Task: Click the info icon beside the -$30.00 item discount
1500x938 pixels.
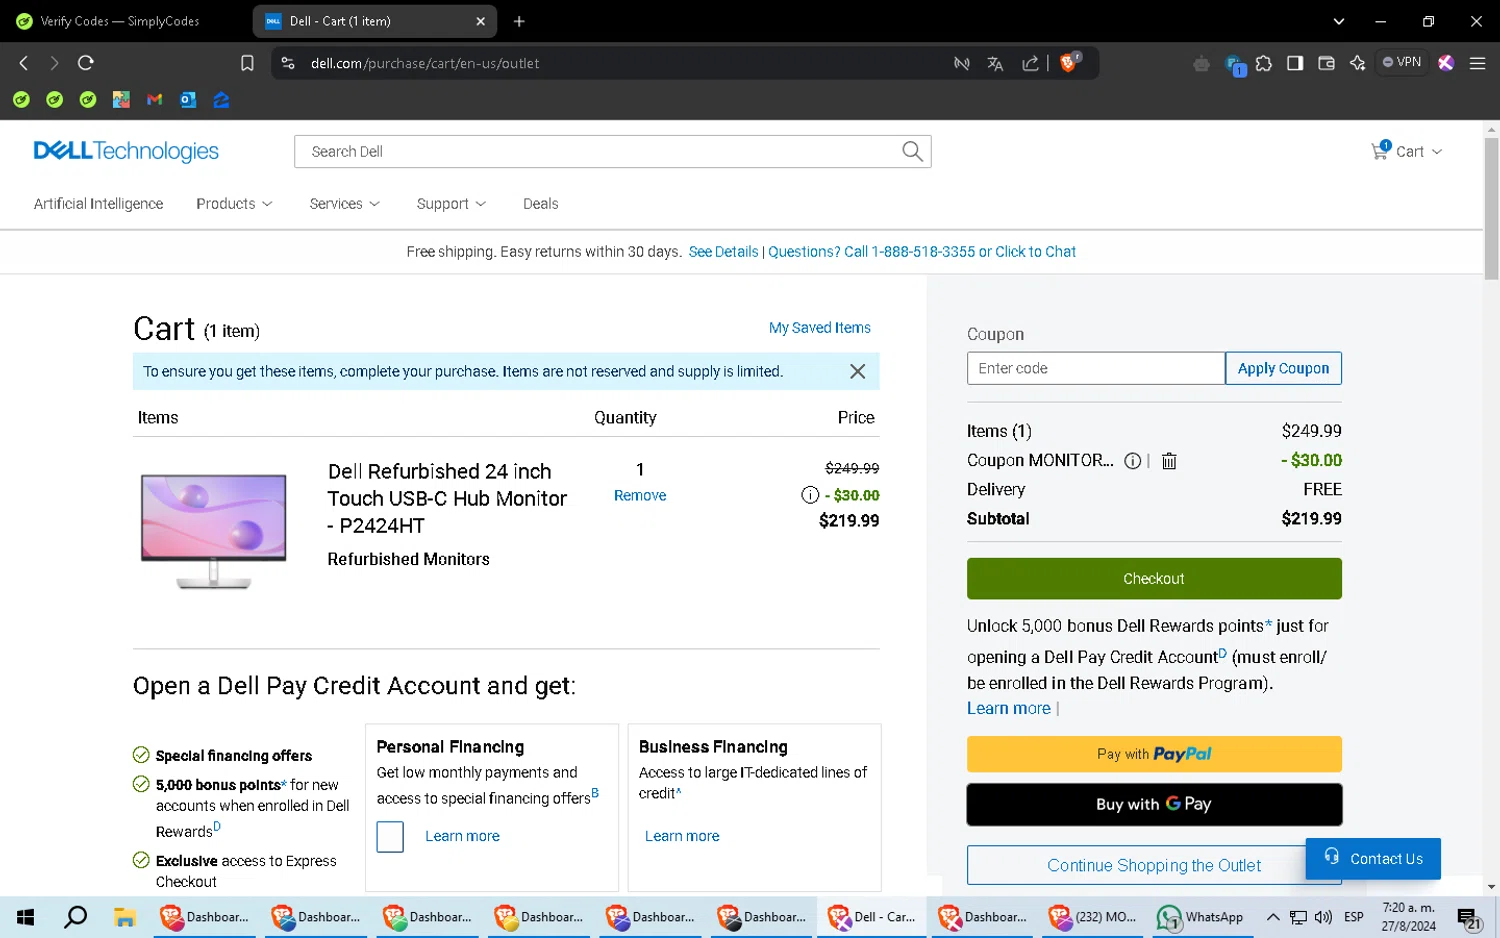Action: (810, 495)
